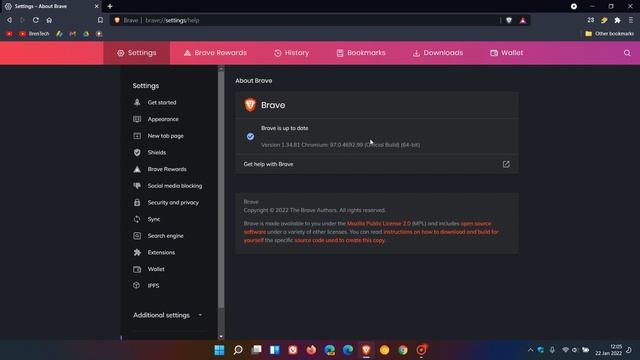This screenshot has height=360, width=640.
Task: Open the History top tab
Action: 291,53
